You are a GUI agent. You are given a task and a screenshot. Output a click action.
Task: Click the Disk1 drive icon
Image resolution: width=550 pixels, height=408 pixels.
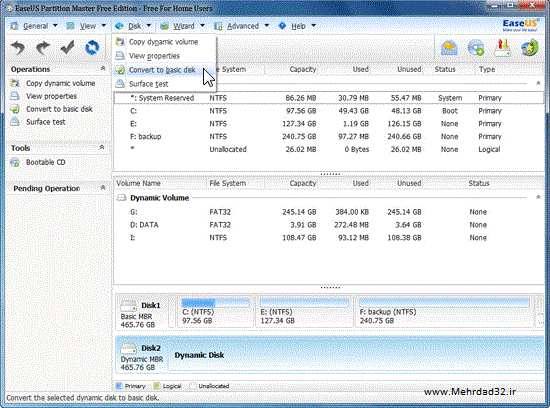(128, 306)
